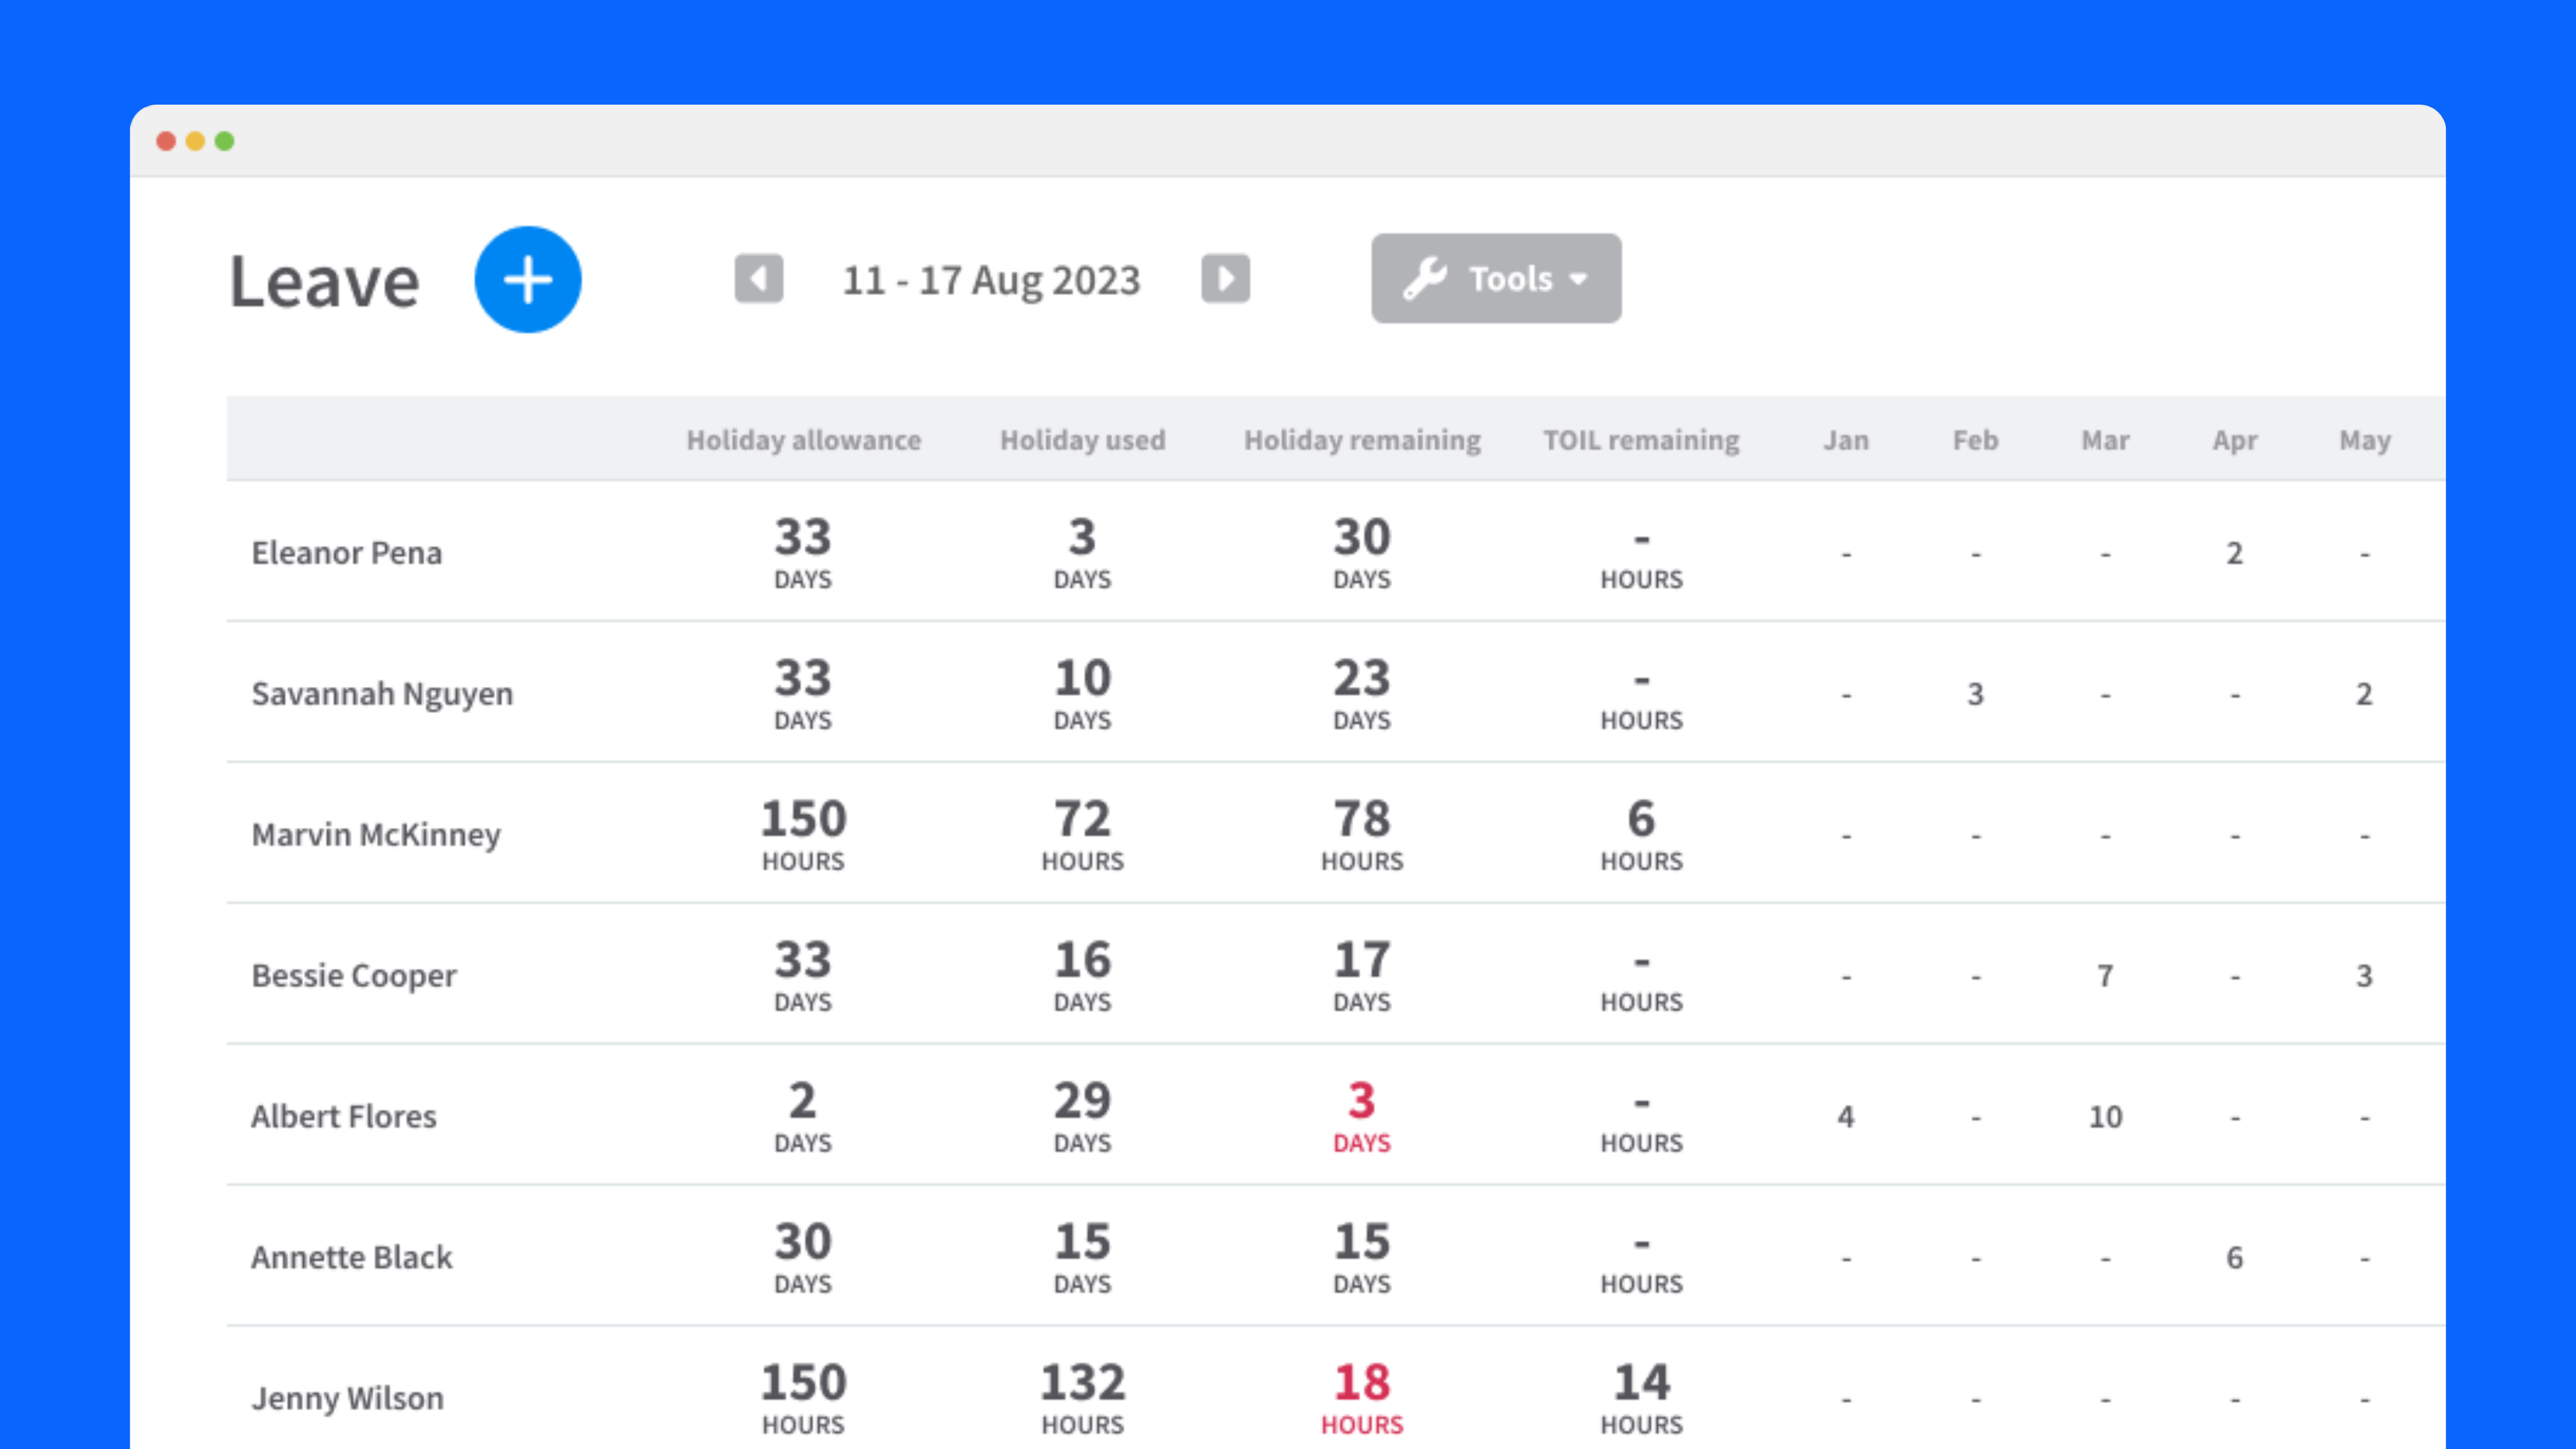
Task: Click the green traffic light window control
Action: click(x=223, y=141)
